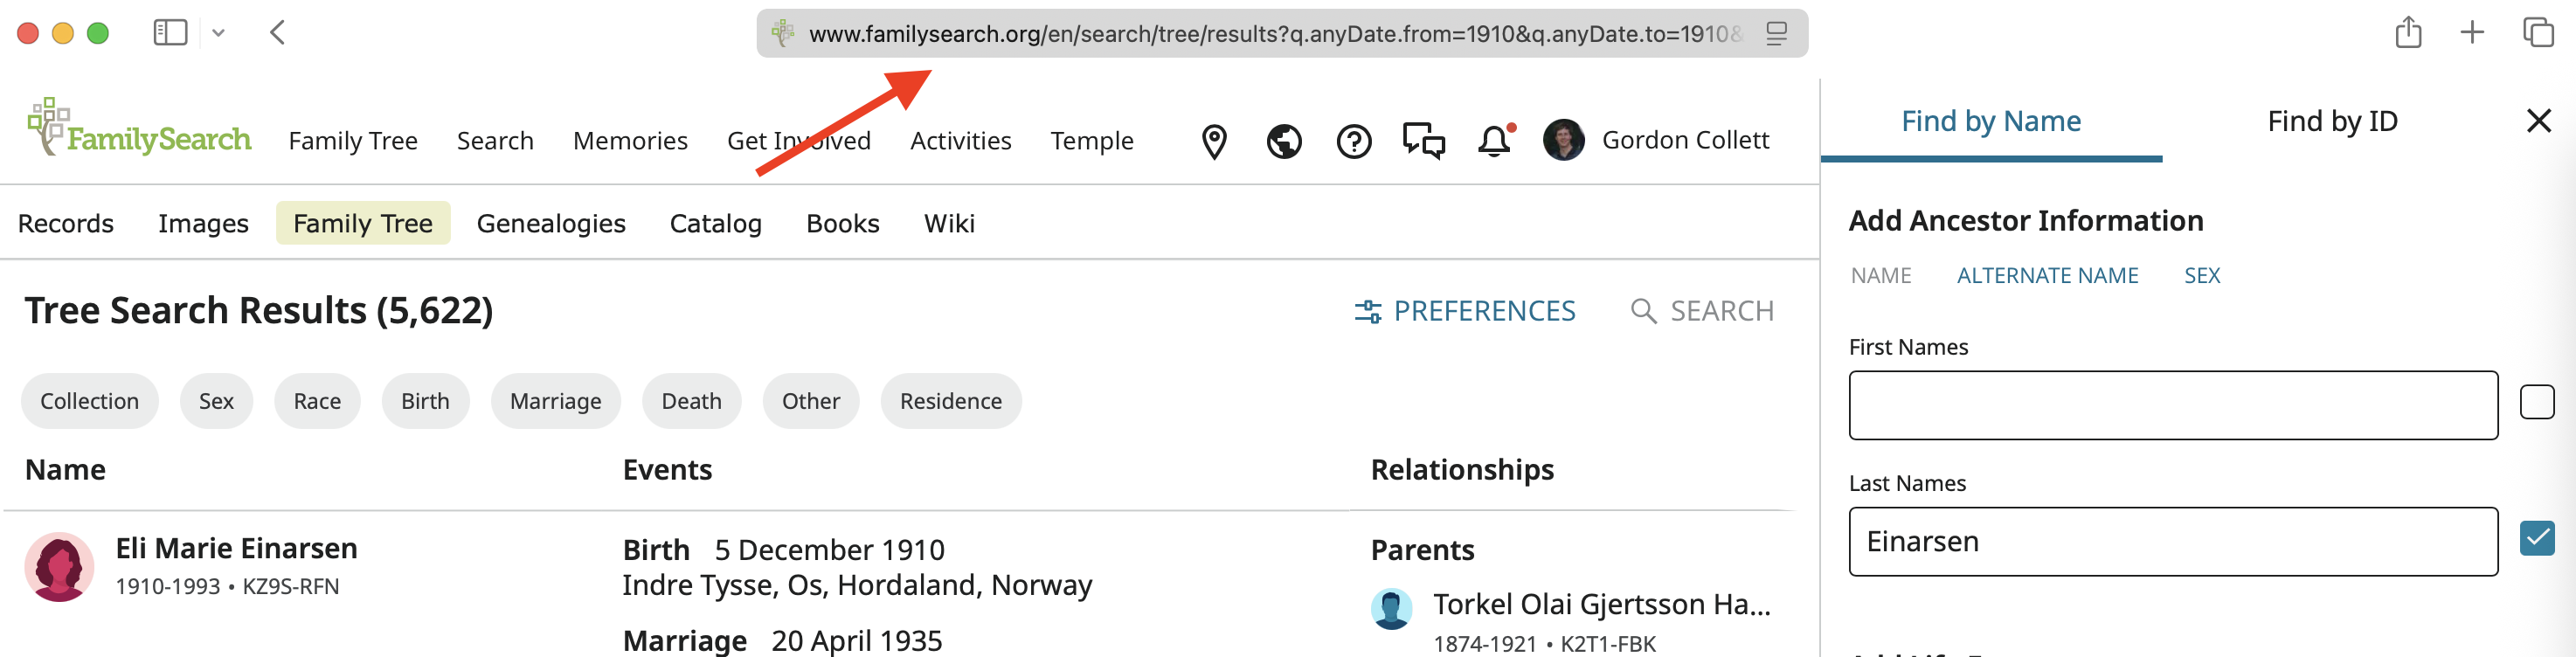Click the help question mark icon
Viewport: 2576px width, 657px height.
click(x=1354, y=140)
